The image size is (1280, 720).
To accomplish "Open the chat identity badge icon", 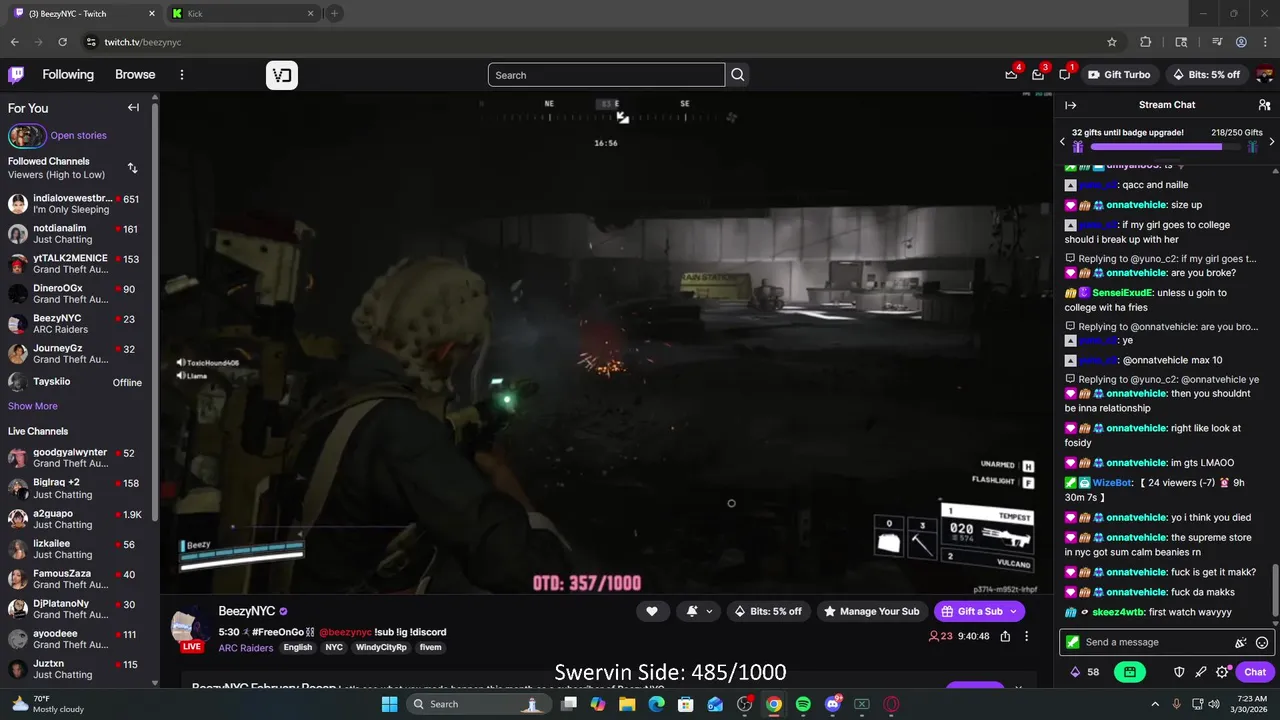I will (x=1073, y=643).
